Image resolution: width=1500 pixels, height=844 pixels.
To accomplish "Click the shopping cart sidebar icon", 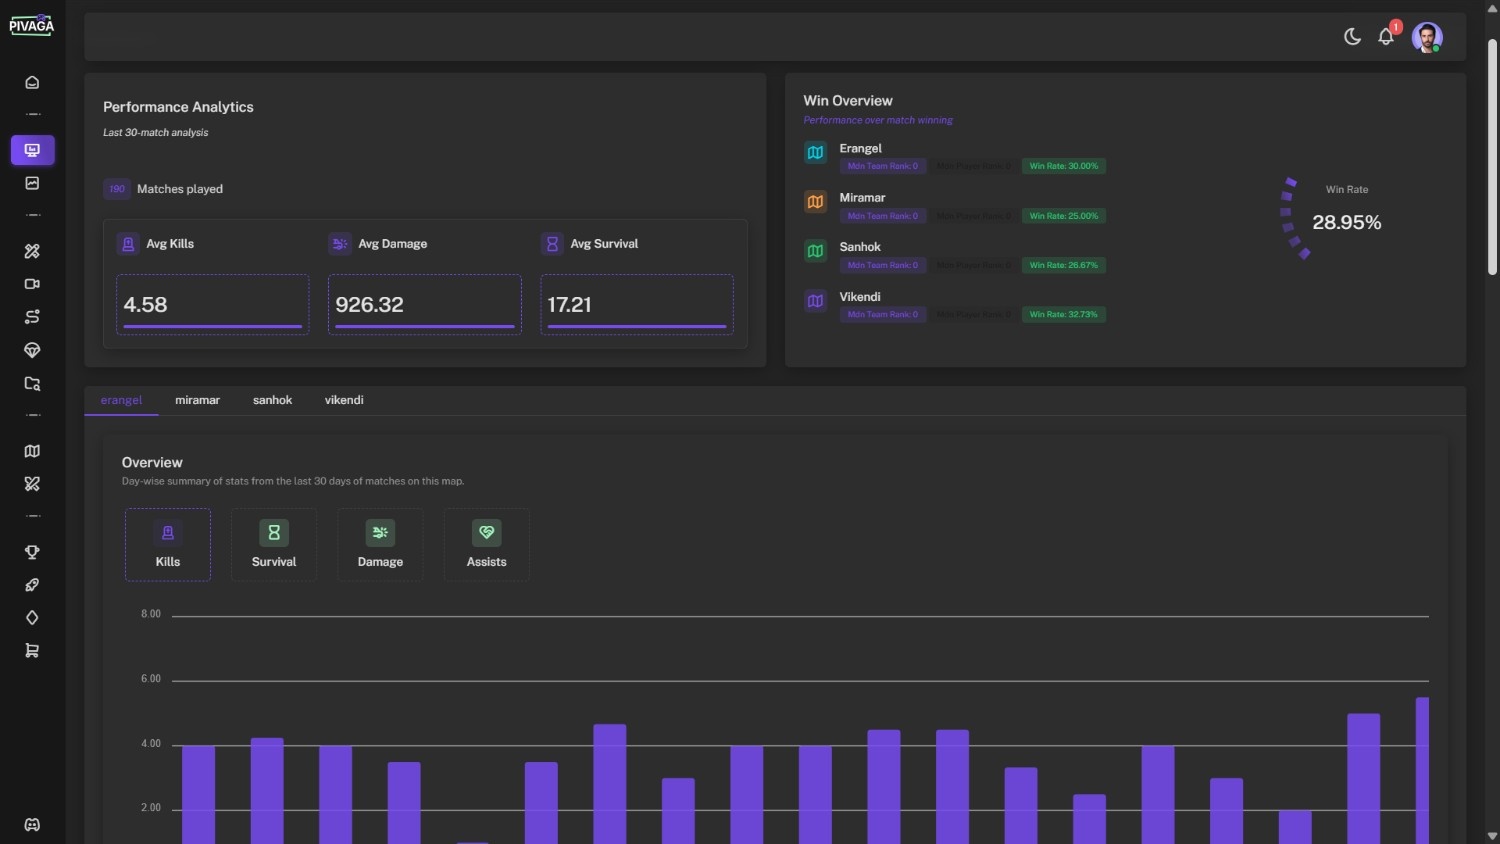I will (32, 651).
